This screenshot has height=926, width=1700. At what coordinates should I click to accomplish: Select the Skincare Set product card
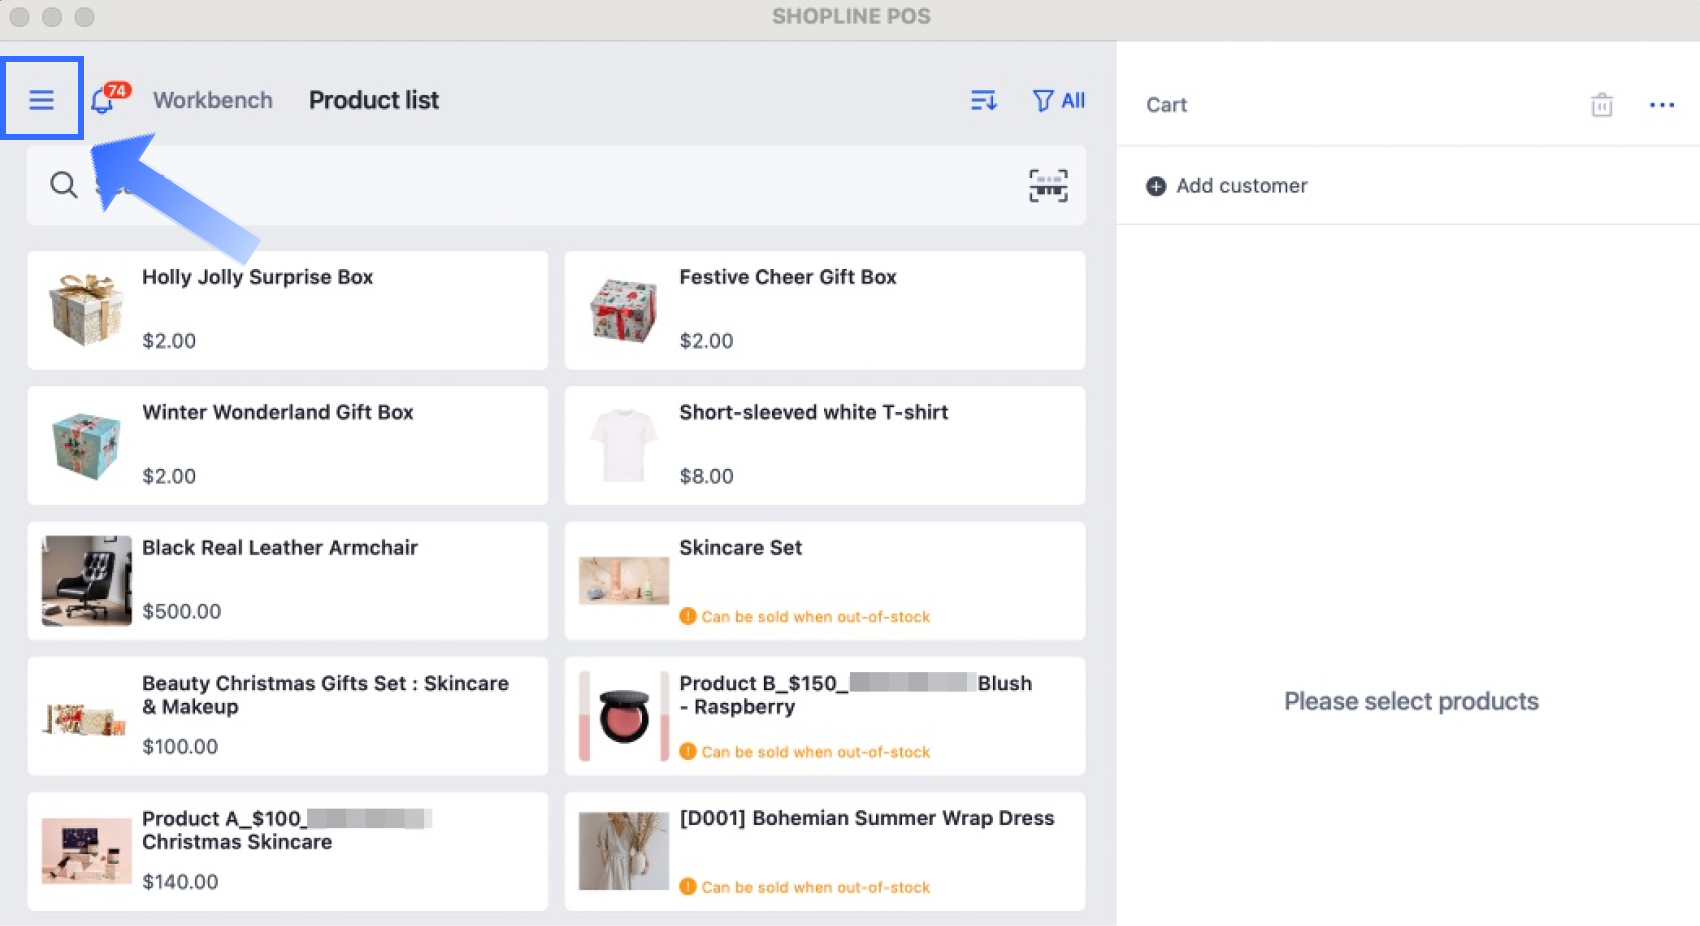coord(824,580)
